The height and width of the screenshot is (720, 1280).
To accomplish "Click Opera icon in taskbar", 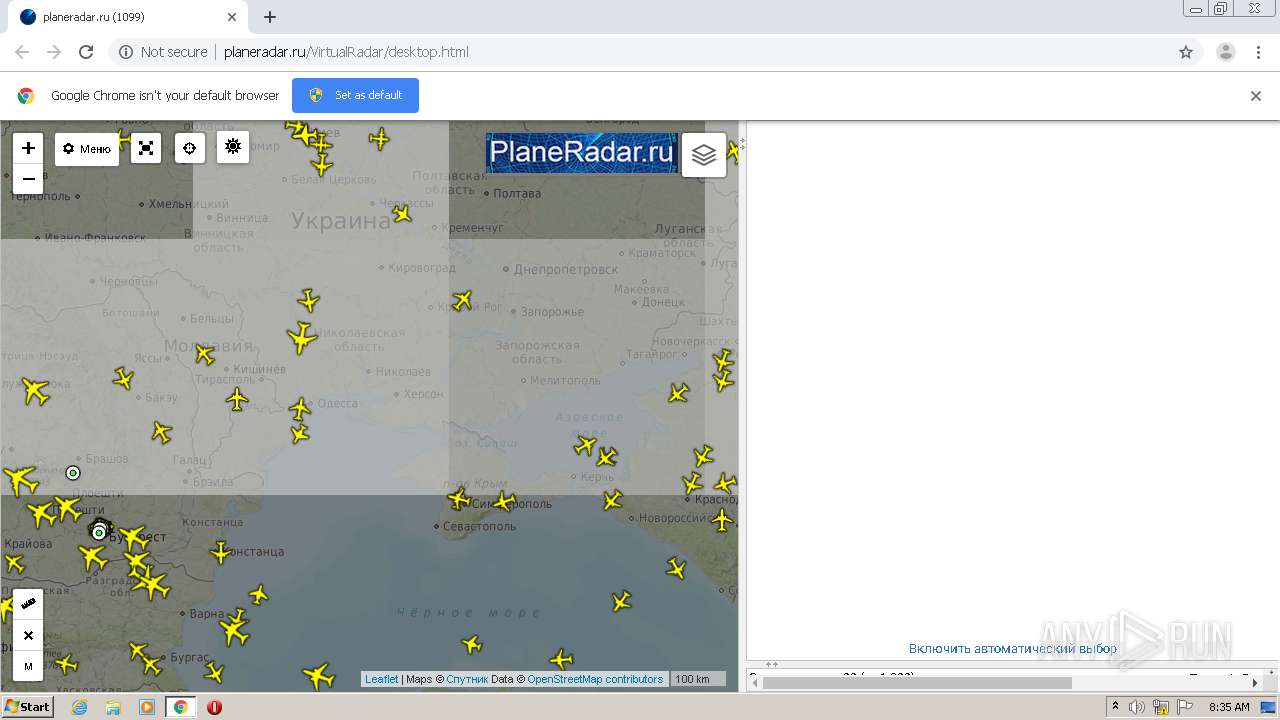I will 214,707.
